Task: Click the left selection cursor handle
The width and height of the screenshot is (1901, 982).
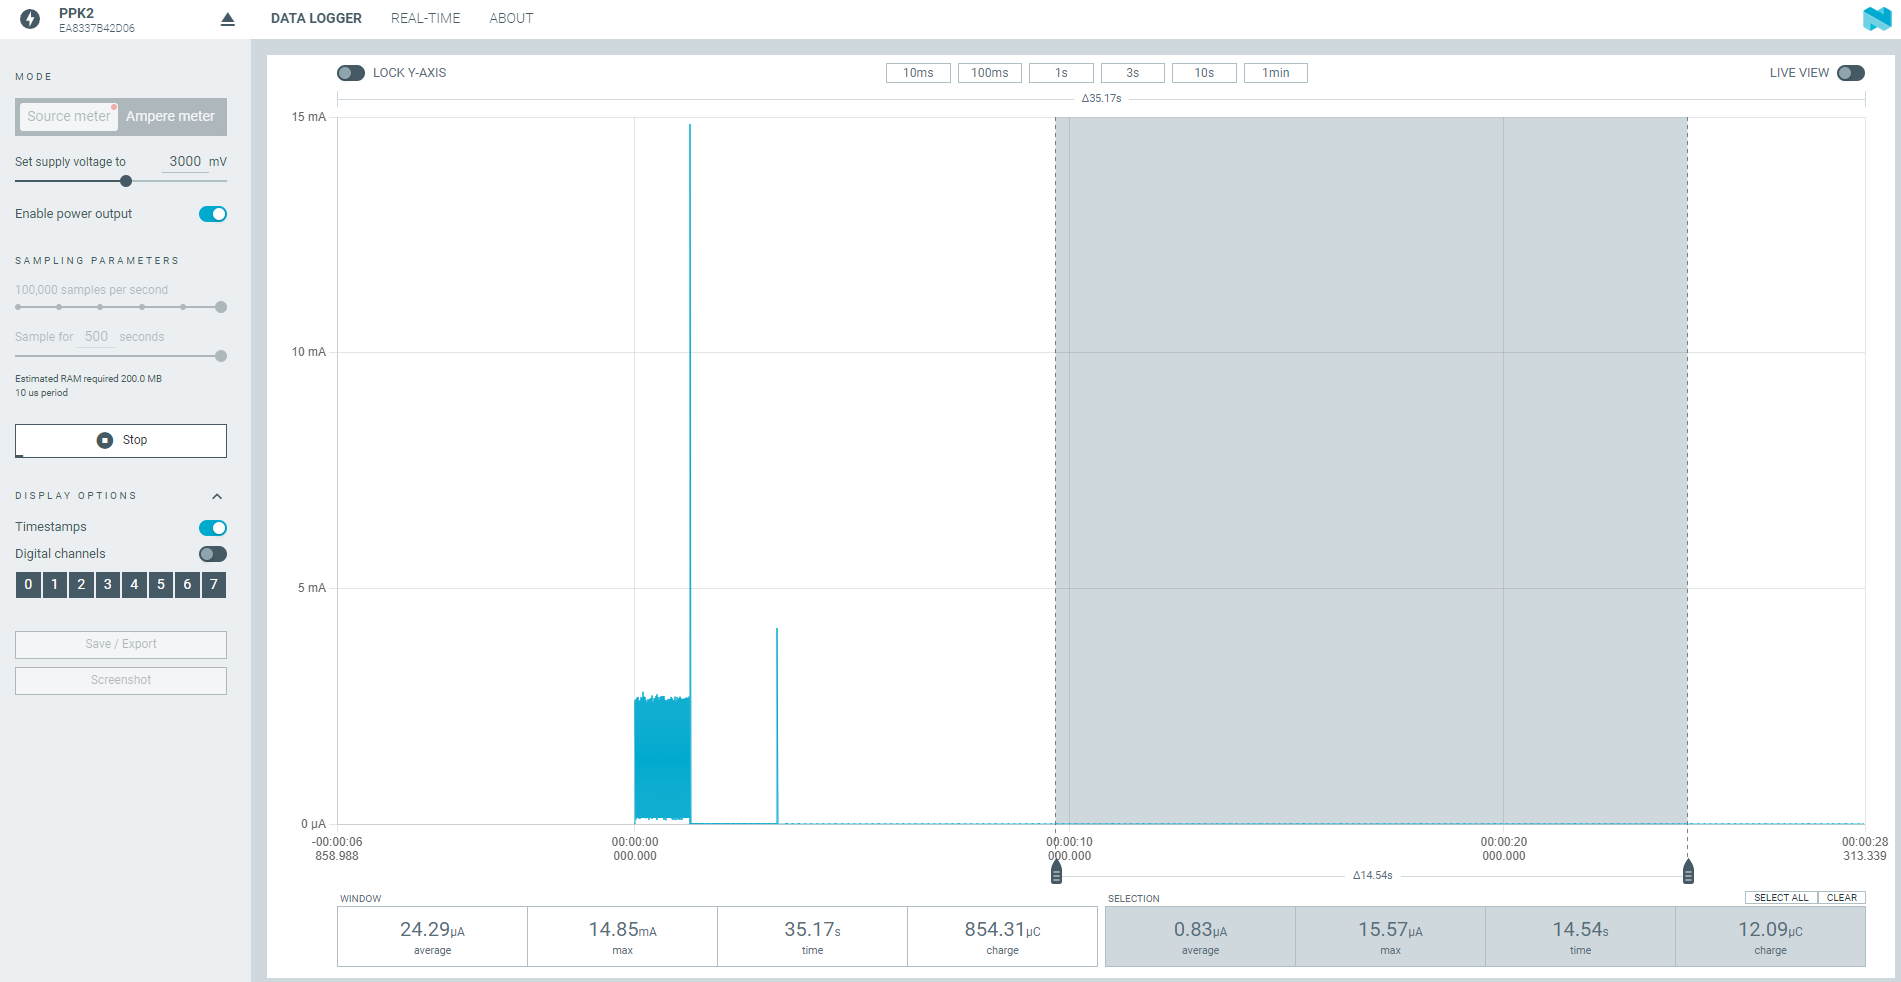Action: [x=1056, y=872]
